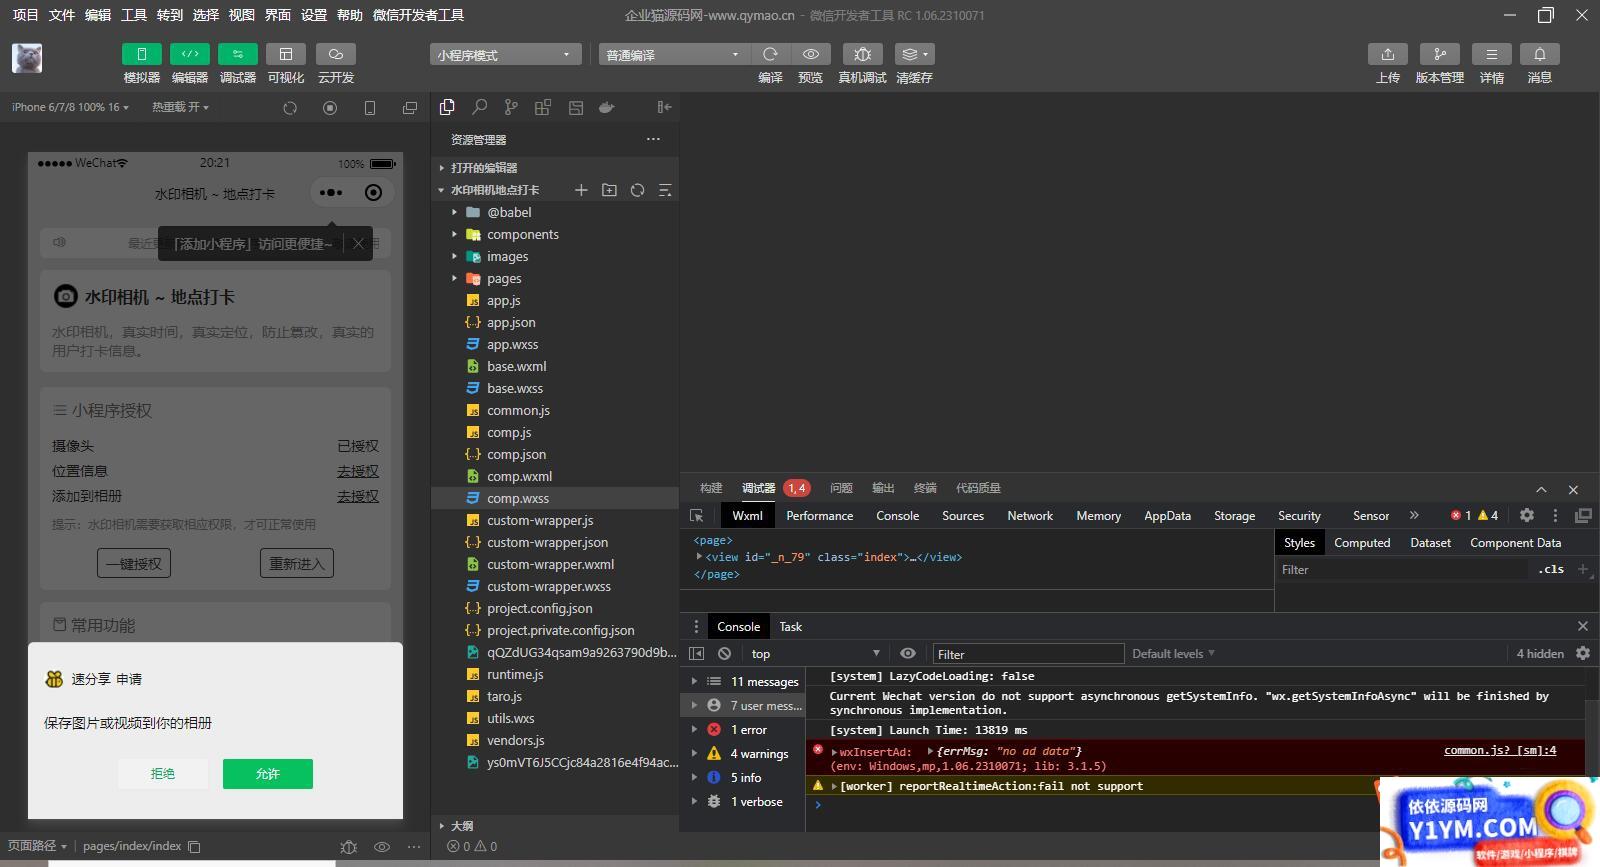The width and height of the screenshot is (1600, 867).
Task: Switch to the Task tab
Action: 790,627
